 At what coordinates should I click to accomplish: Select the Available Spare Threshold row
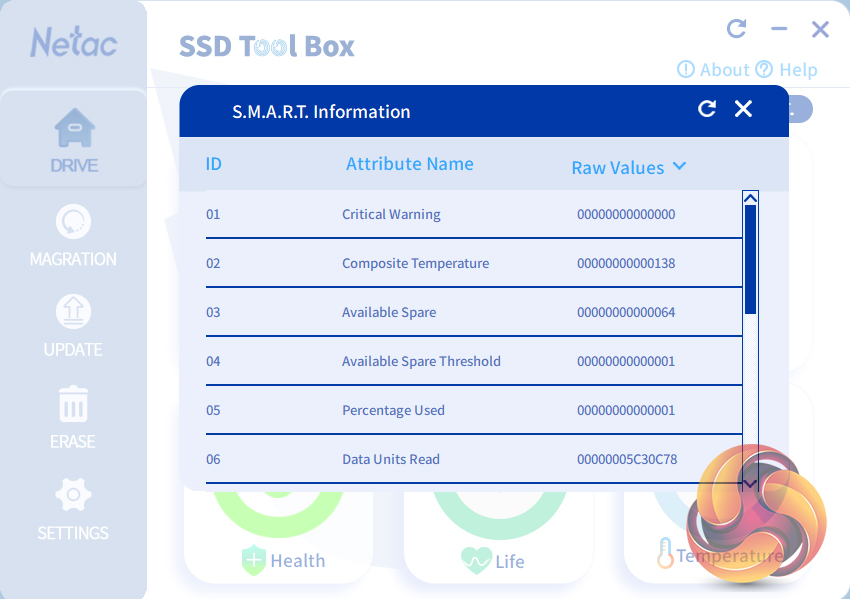coord(474,361)
